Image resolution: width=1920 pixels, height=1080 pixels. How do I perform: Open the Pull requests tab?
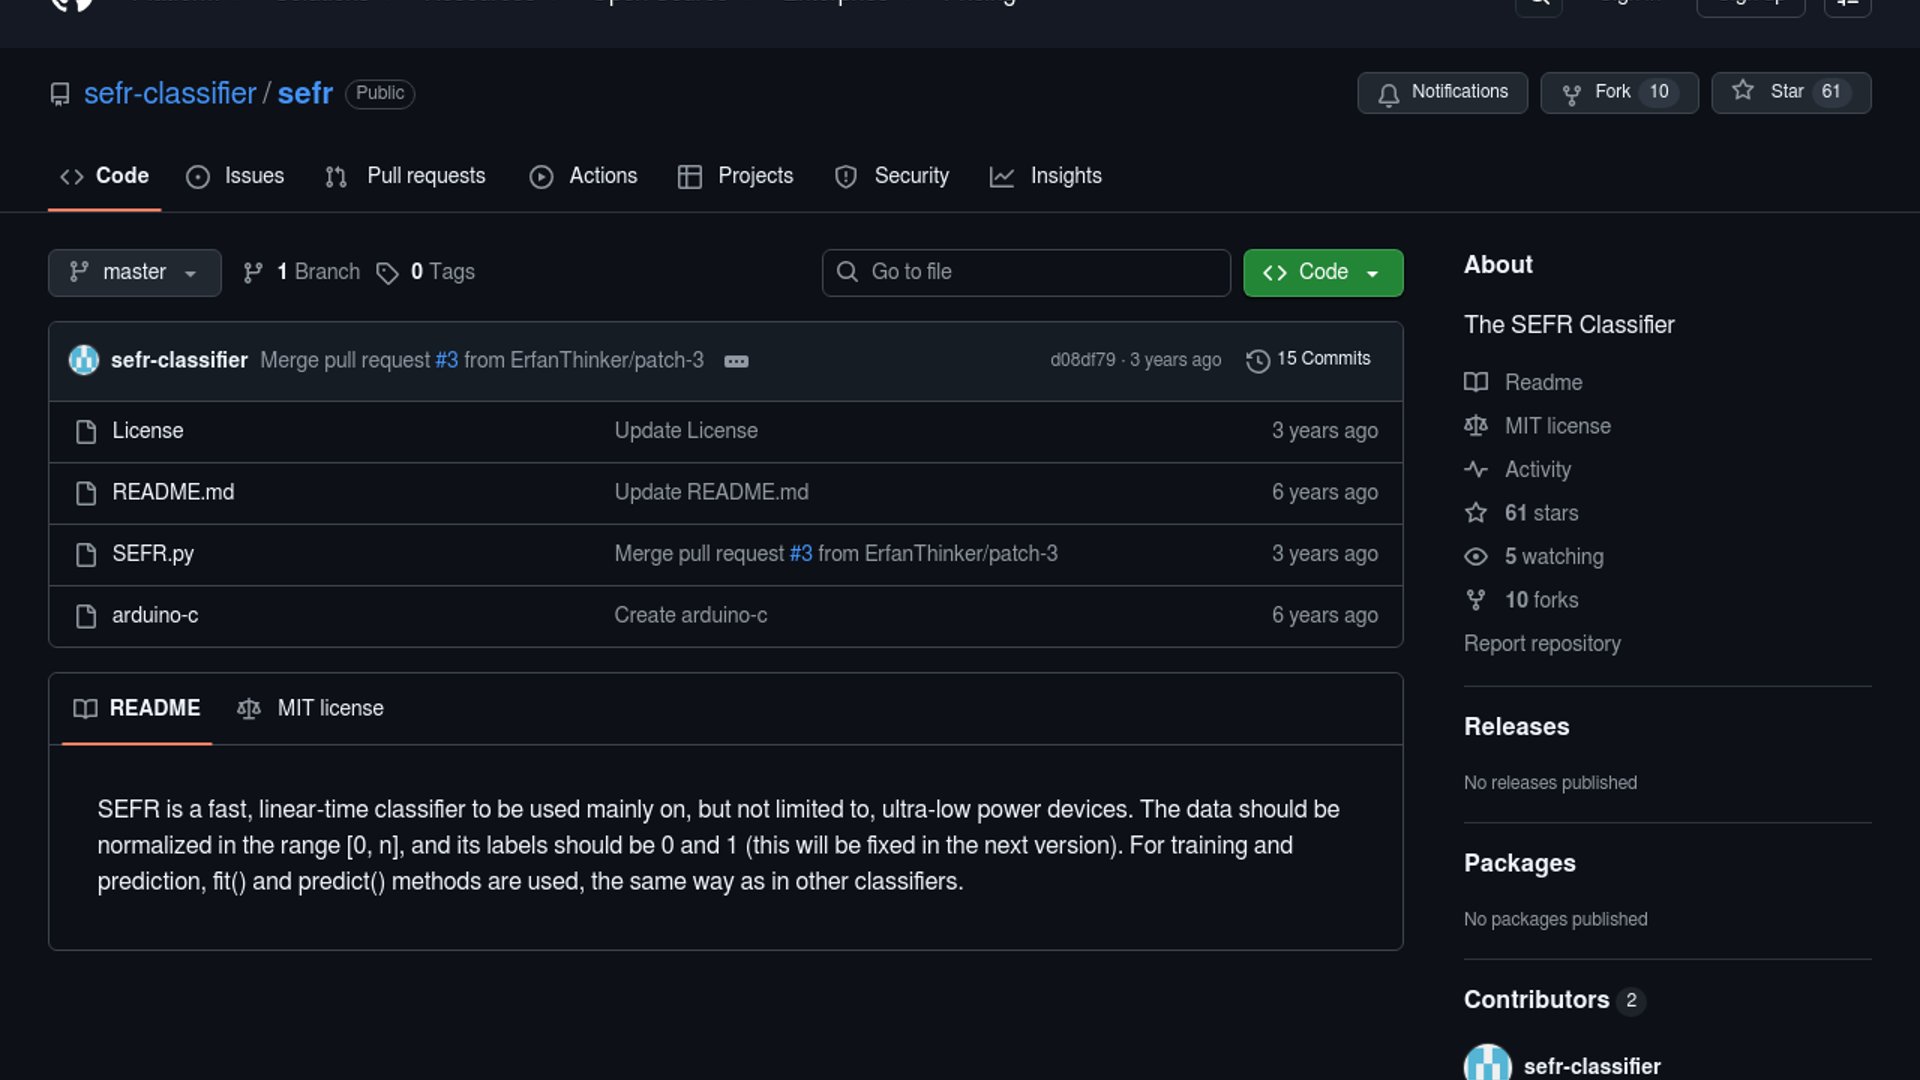coord(406,176)
